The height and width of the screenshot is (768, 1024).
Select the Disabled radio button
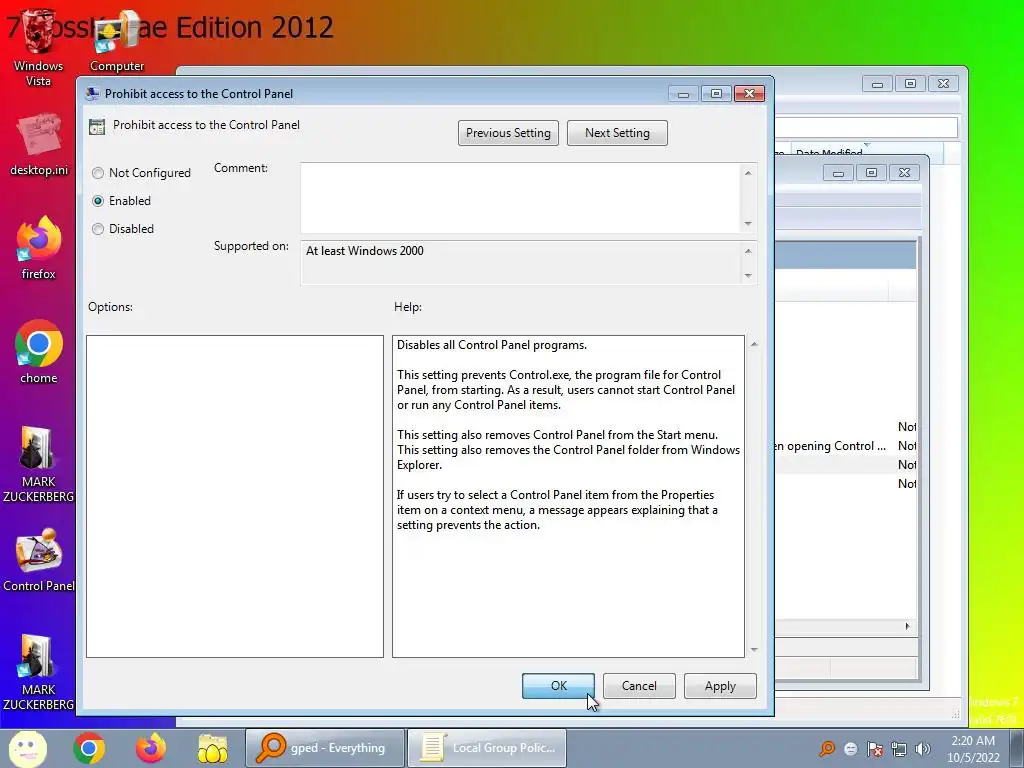tap(98, 229)
